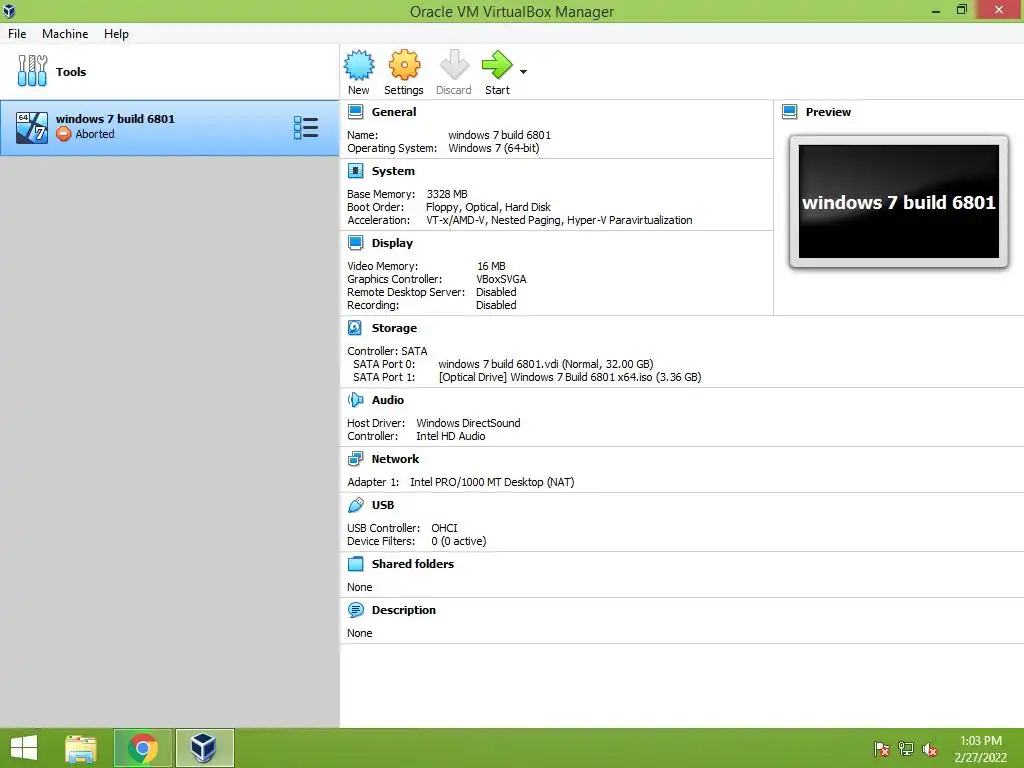Click the Aborted status icon
The image size is (1024, 768).
(63, 134)
